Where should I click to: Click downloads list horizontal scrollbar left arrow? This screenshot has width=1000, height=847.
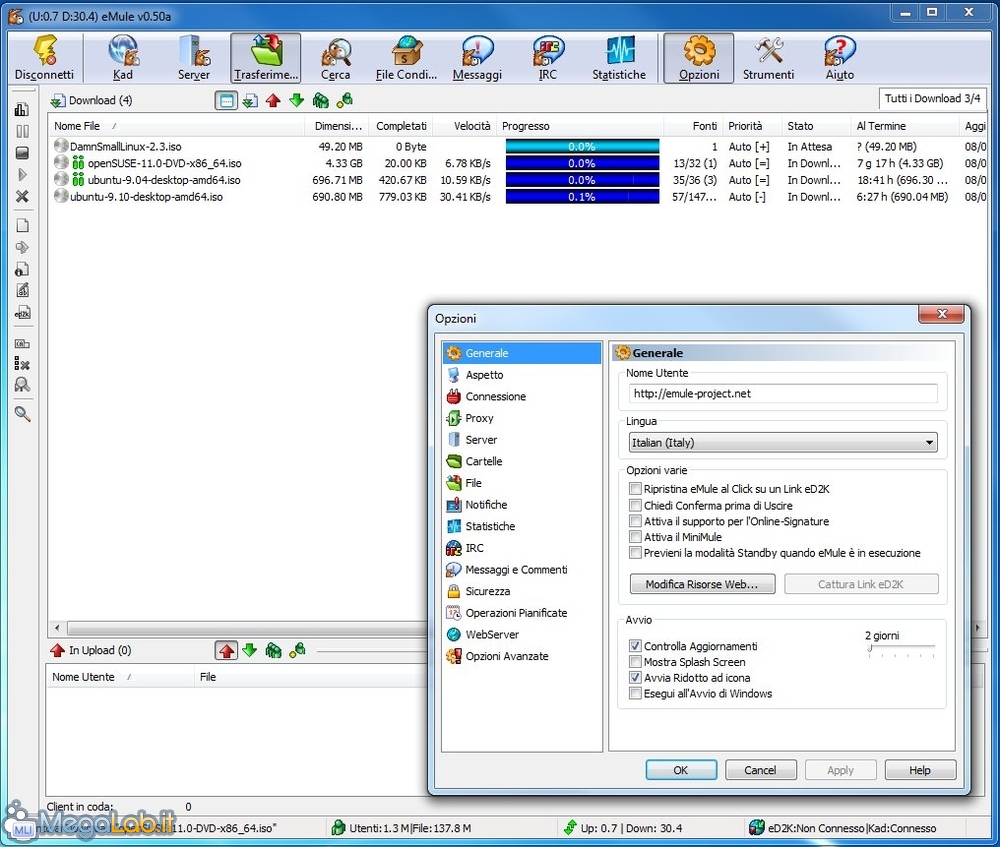[57, 628]
